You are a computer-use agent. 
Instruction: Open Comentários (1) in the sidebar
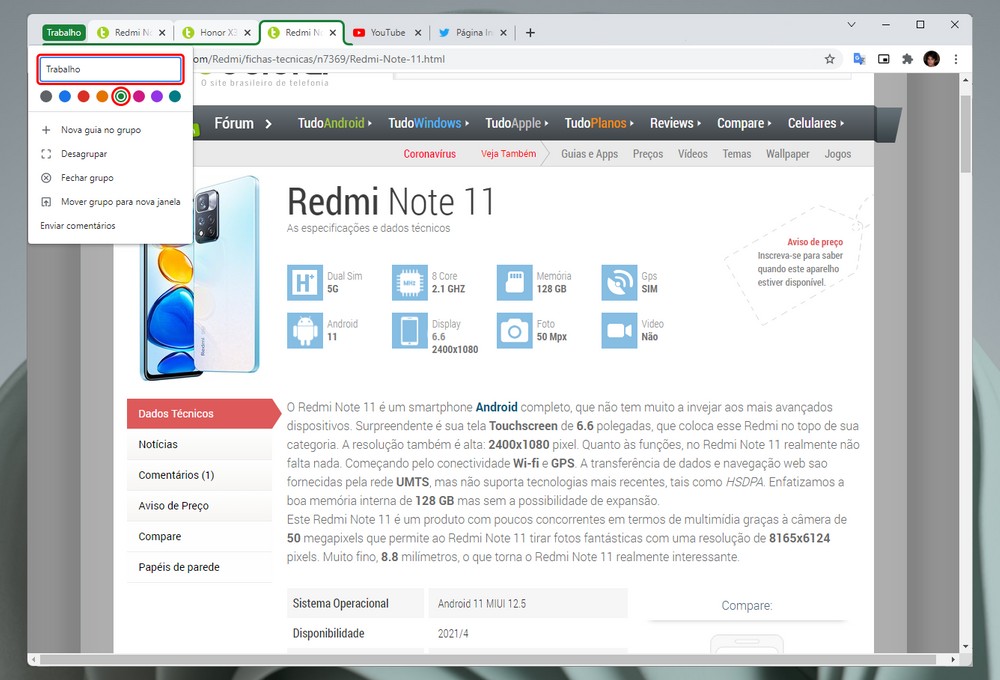point(200,475)
